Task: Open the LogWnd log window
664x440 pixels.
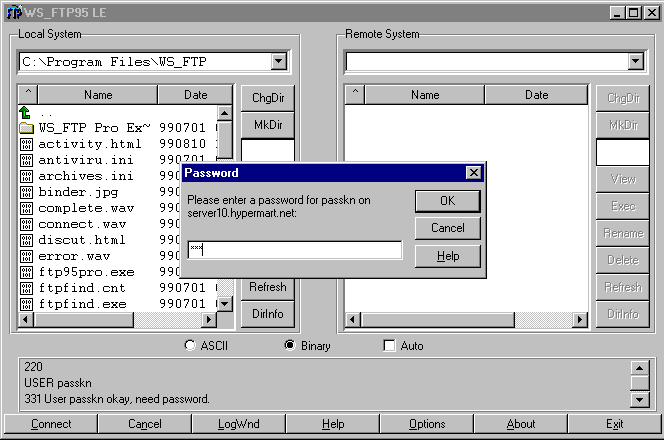Action: tap(239, 424)
